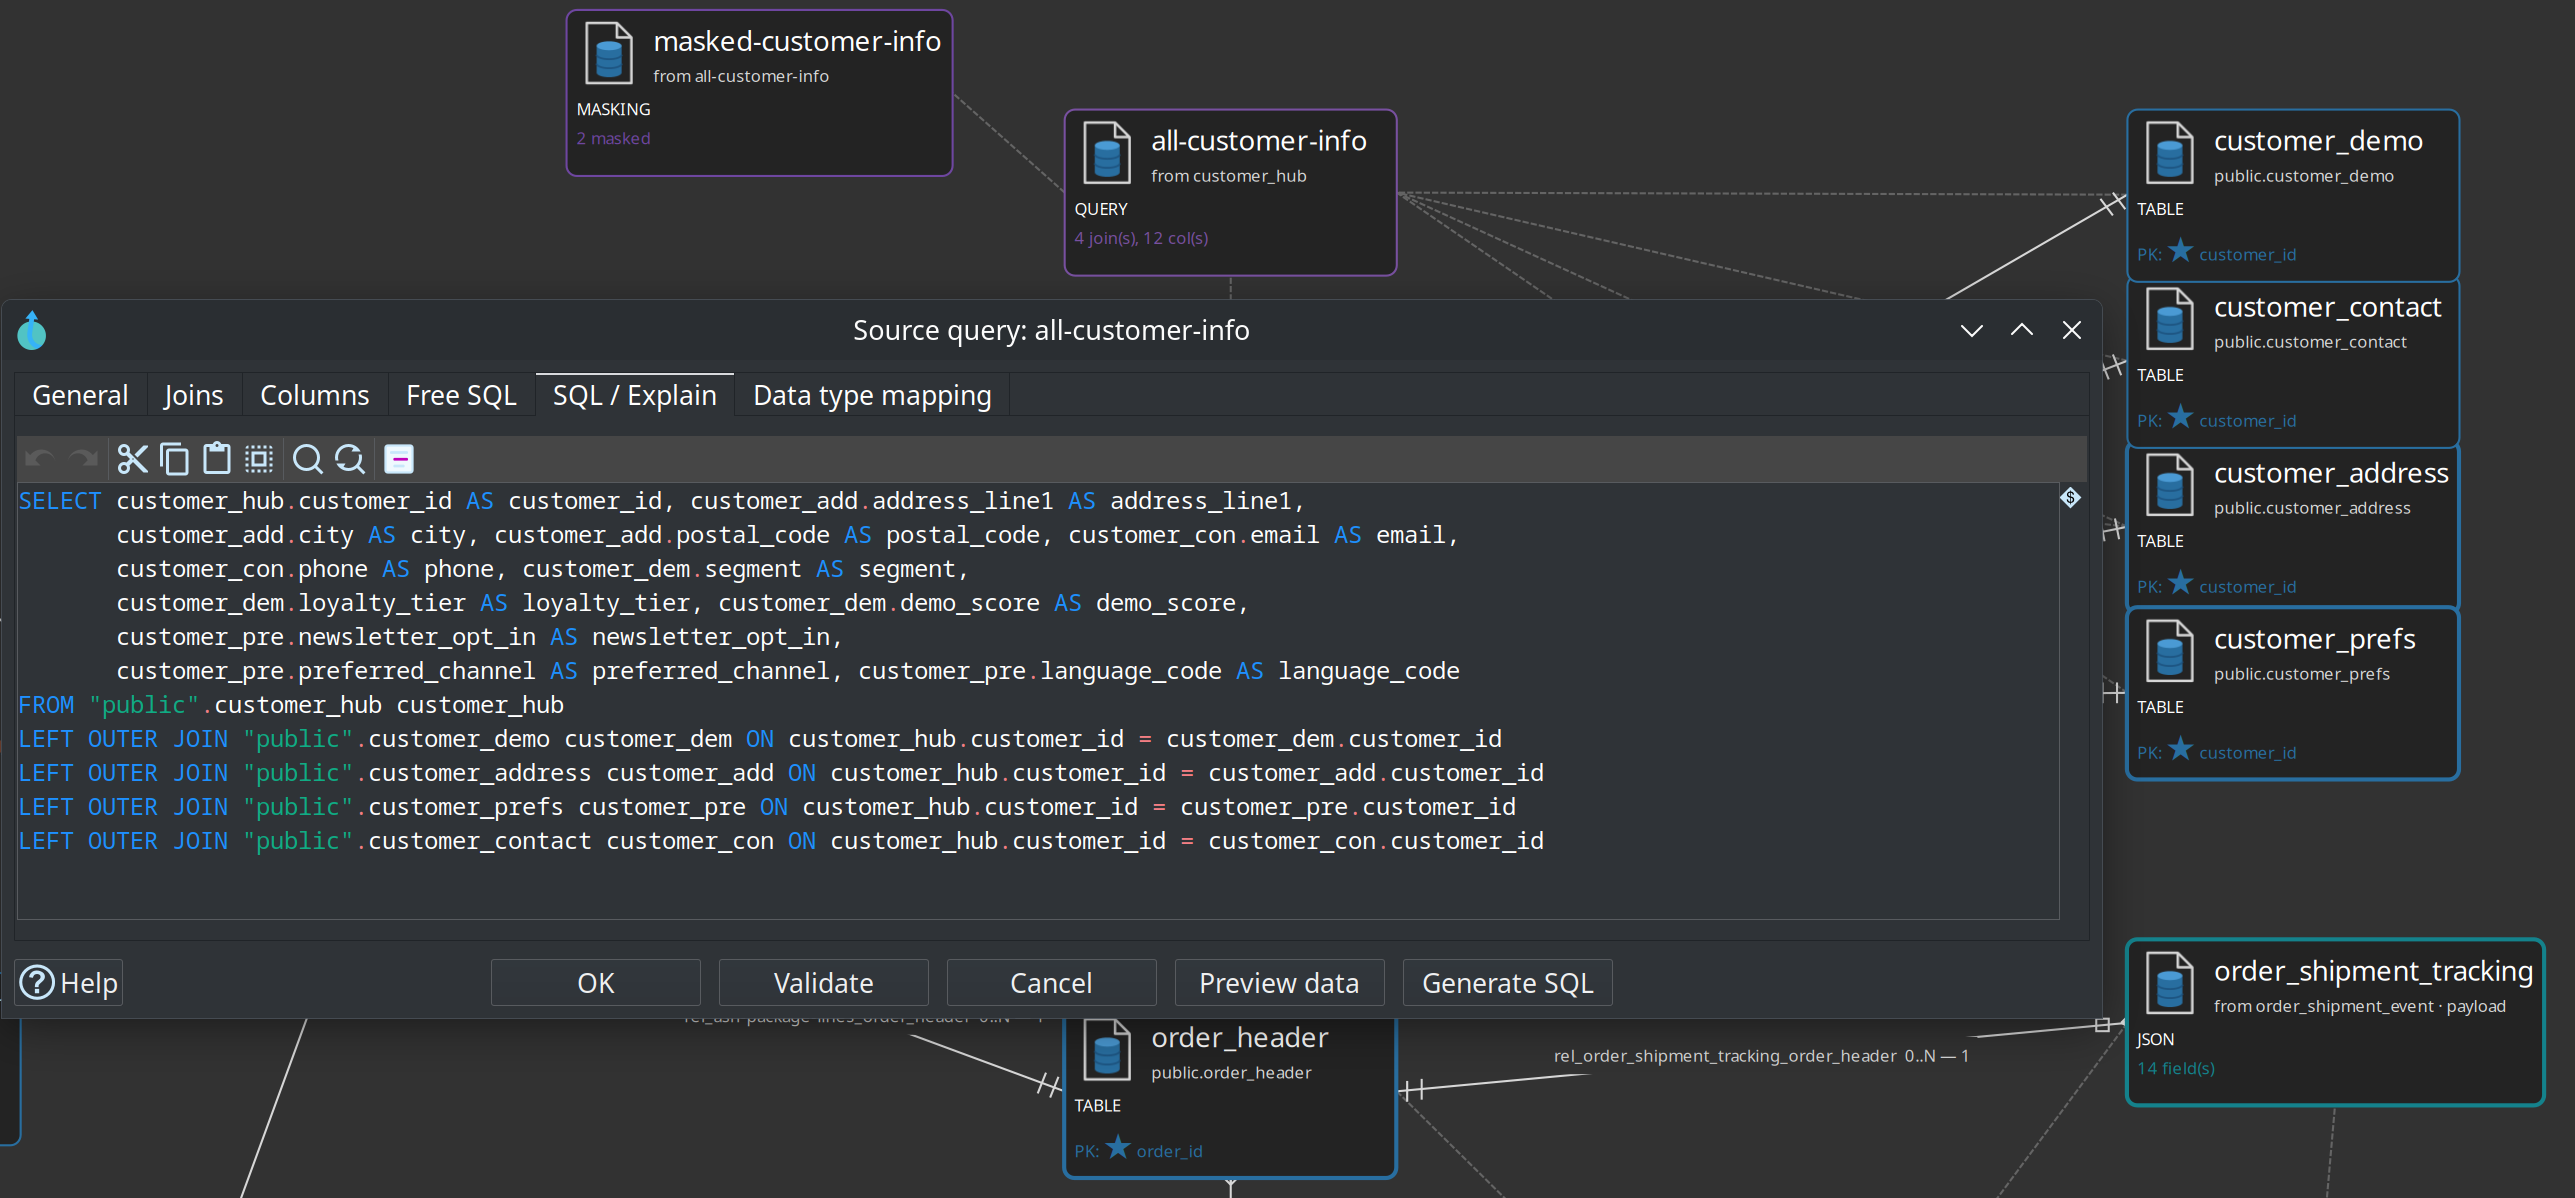The width and height of the screenshot is (2575, 1198).
Task: Click the rel_order_shipment_tracking_order_header relation label
Action: pyautogui.click(x=1761, y=1056)
